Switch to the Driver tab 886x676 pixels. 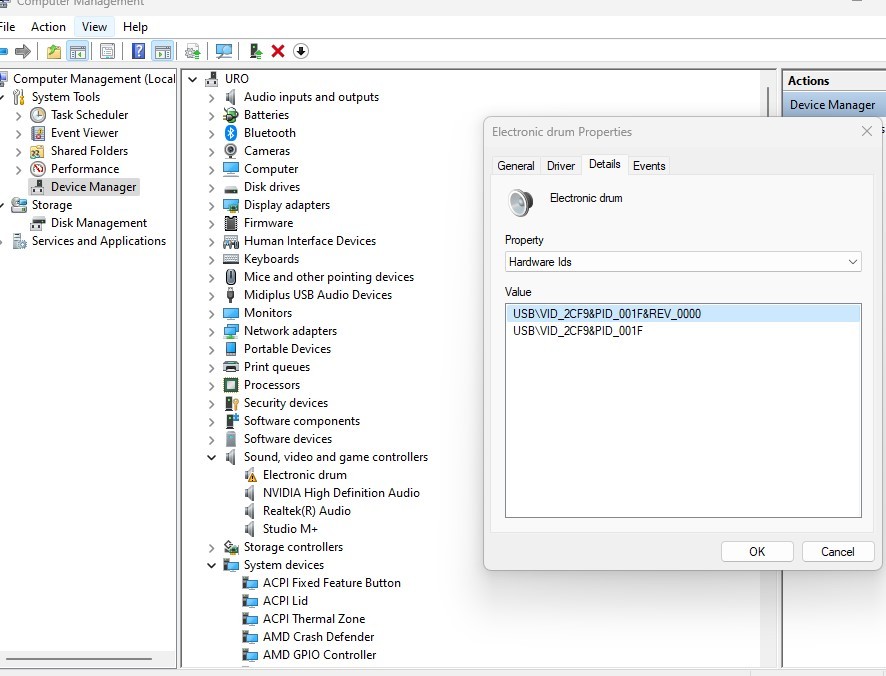click(561, 166)
